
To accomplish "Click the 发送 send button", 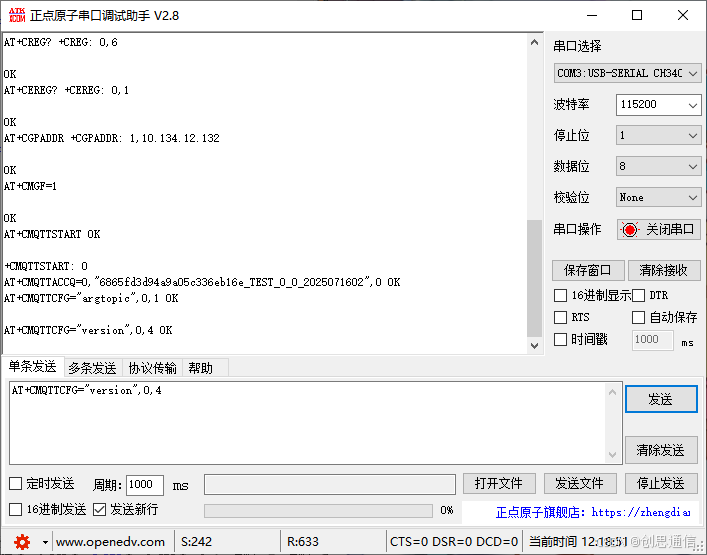I will (661, 399).
